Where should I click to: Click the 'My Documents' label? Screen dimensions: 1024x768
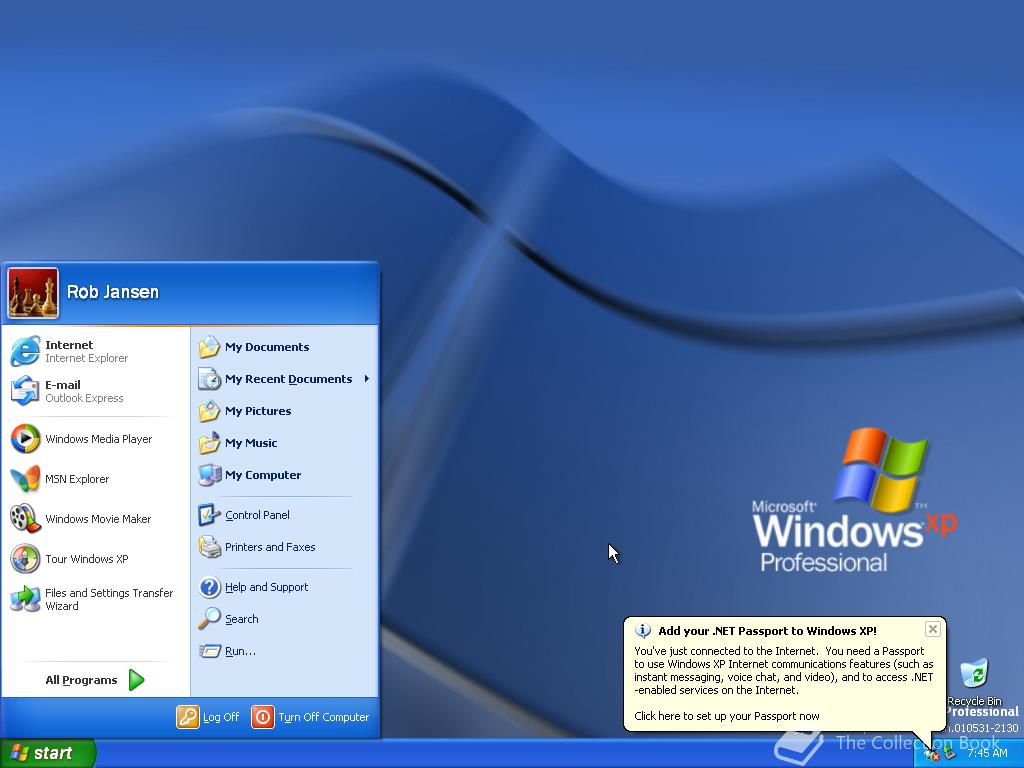click(267, 347)
